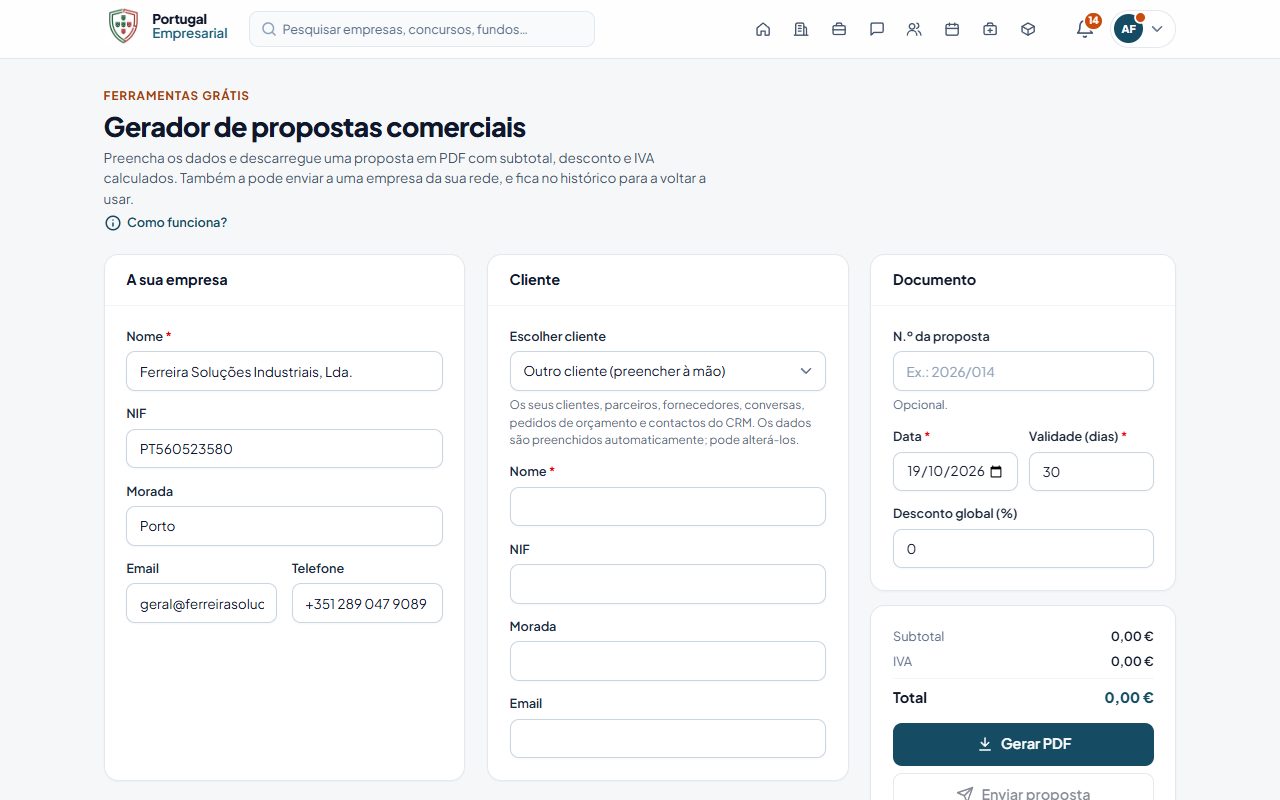
Task: Open the companies building icon
Action: pyautogui.click(x=801, y=29)
